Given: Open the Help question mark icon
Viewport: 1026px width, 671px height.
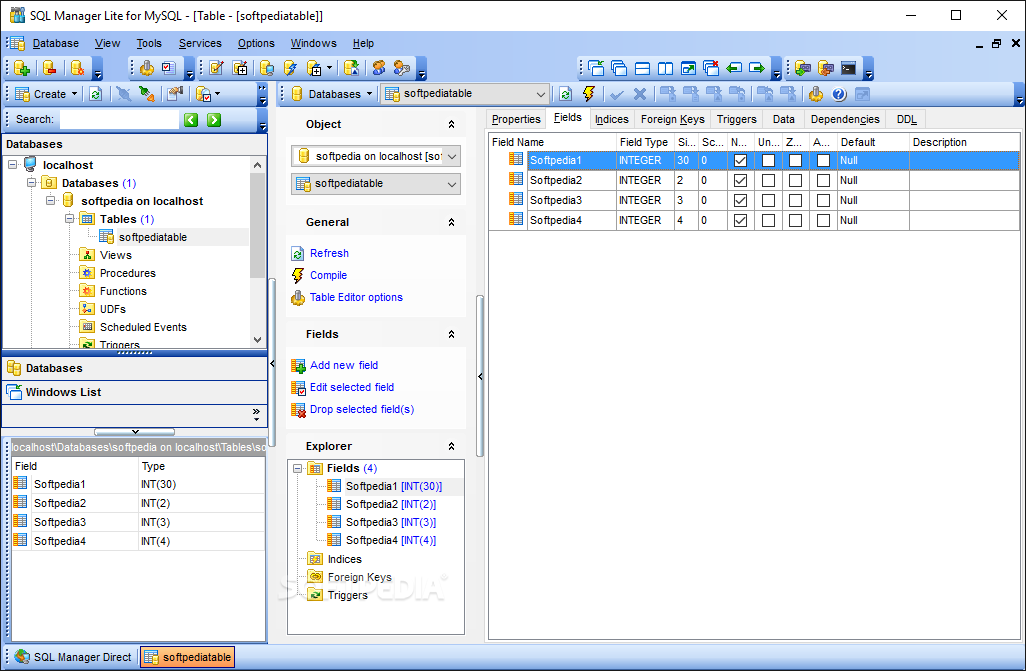Looking at the screenshot, I should 839,94.
